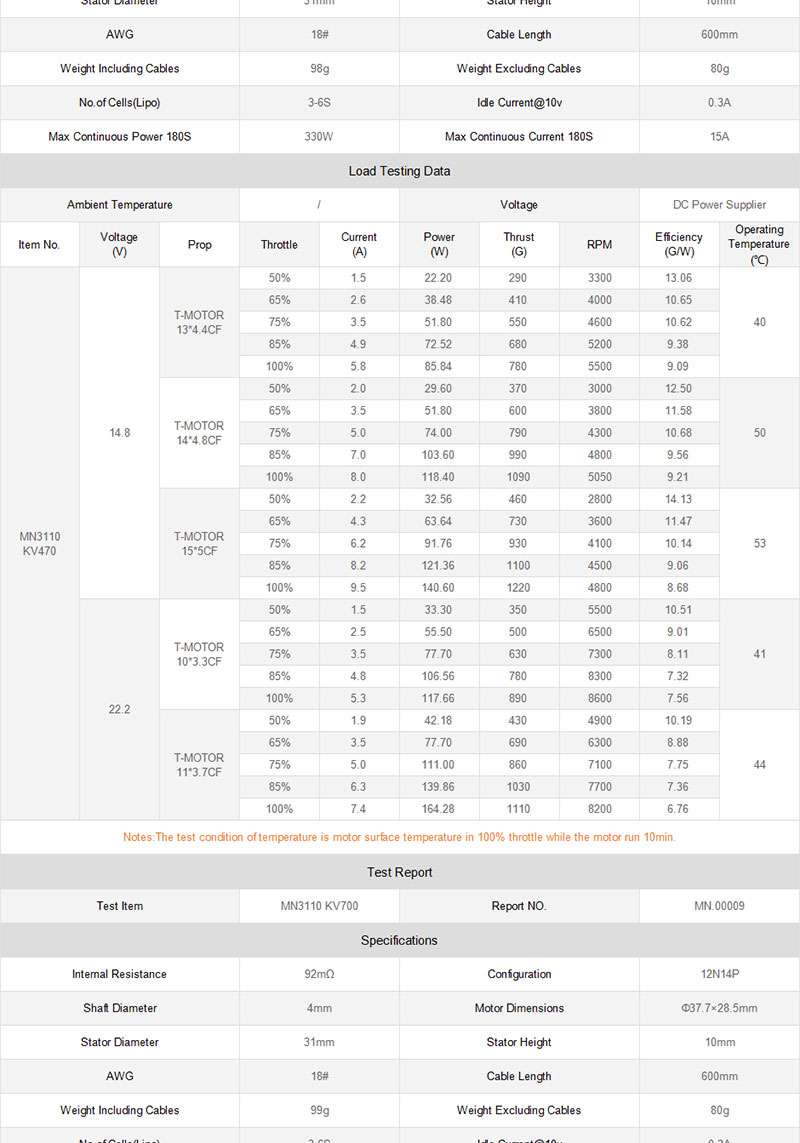The width and height of the screenshot is (800, 1143).
Task: Click the '3-6S' cells value
Action: (319, 103)
